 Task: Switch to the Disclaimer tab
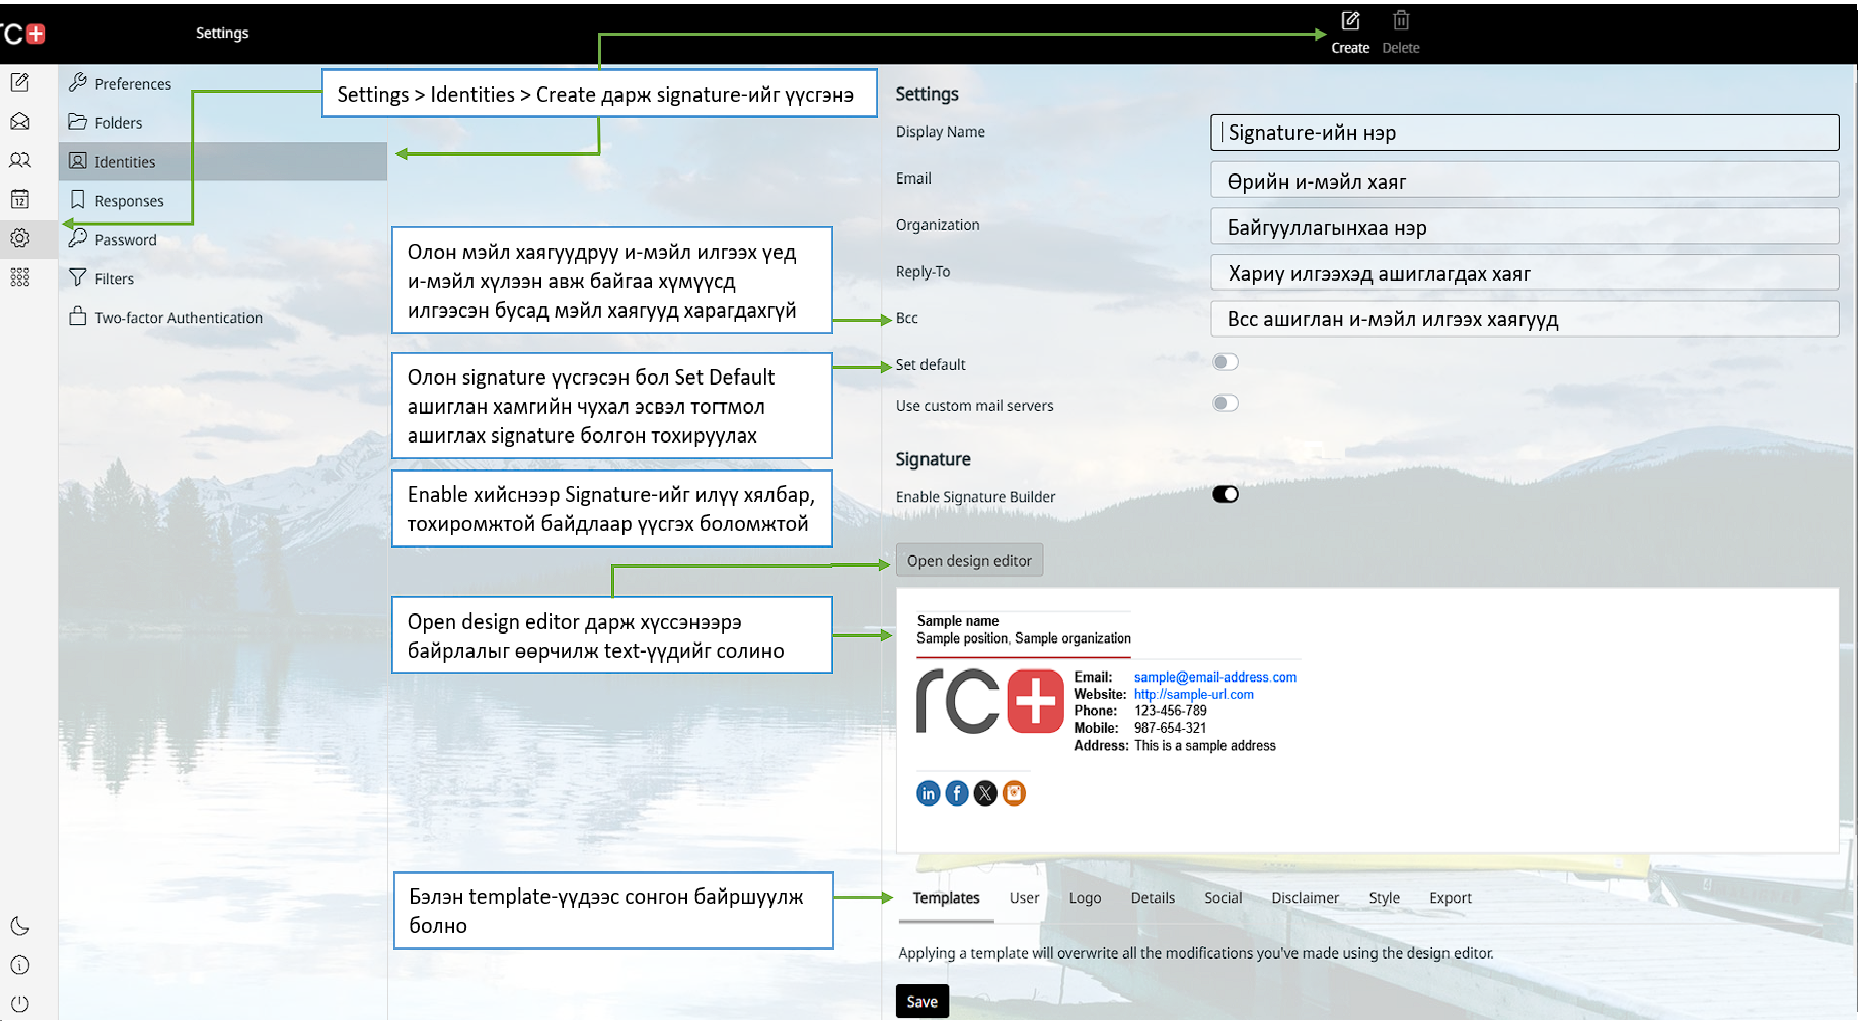coord(1305,898)
